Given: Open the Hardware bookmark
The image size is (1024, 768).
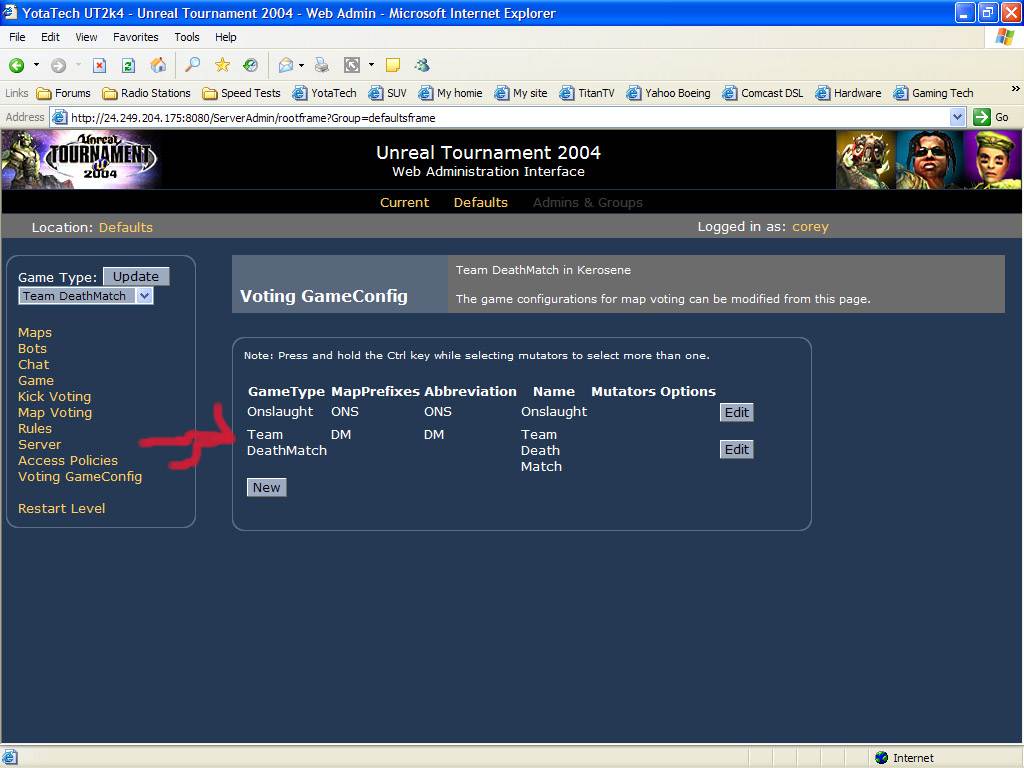Looking at the screenshot, I should tap(848, 93).
